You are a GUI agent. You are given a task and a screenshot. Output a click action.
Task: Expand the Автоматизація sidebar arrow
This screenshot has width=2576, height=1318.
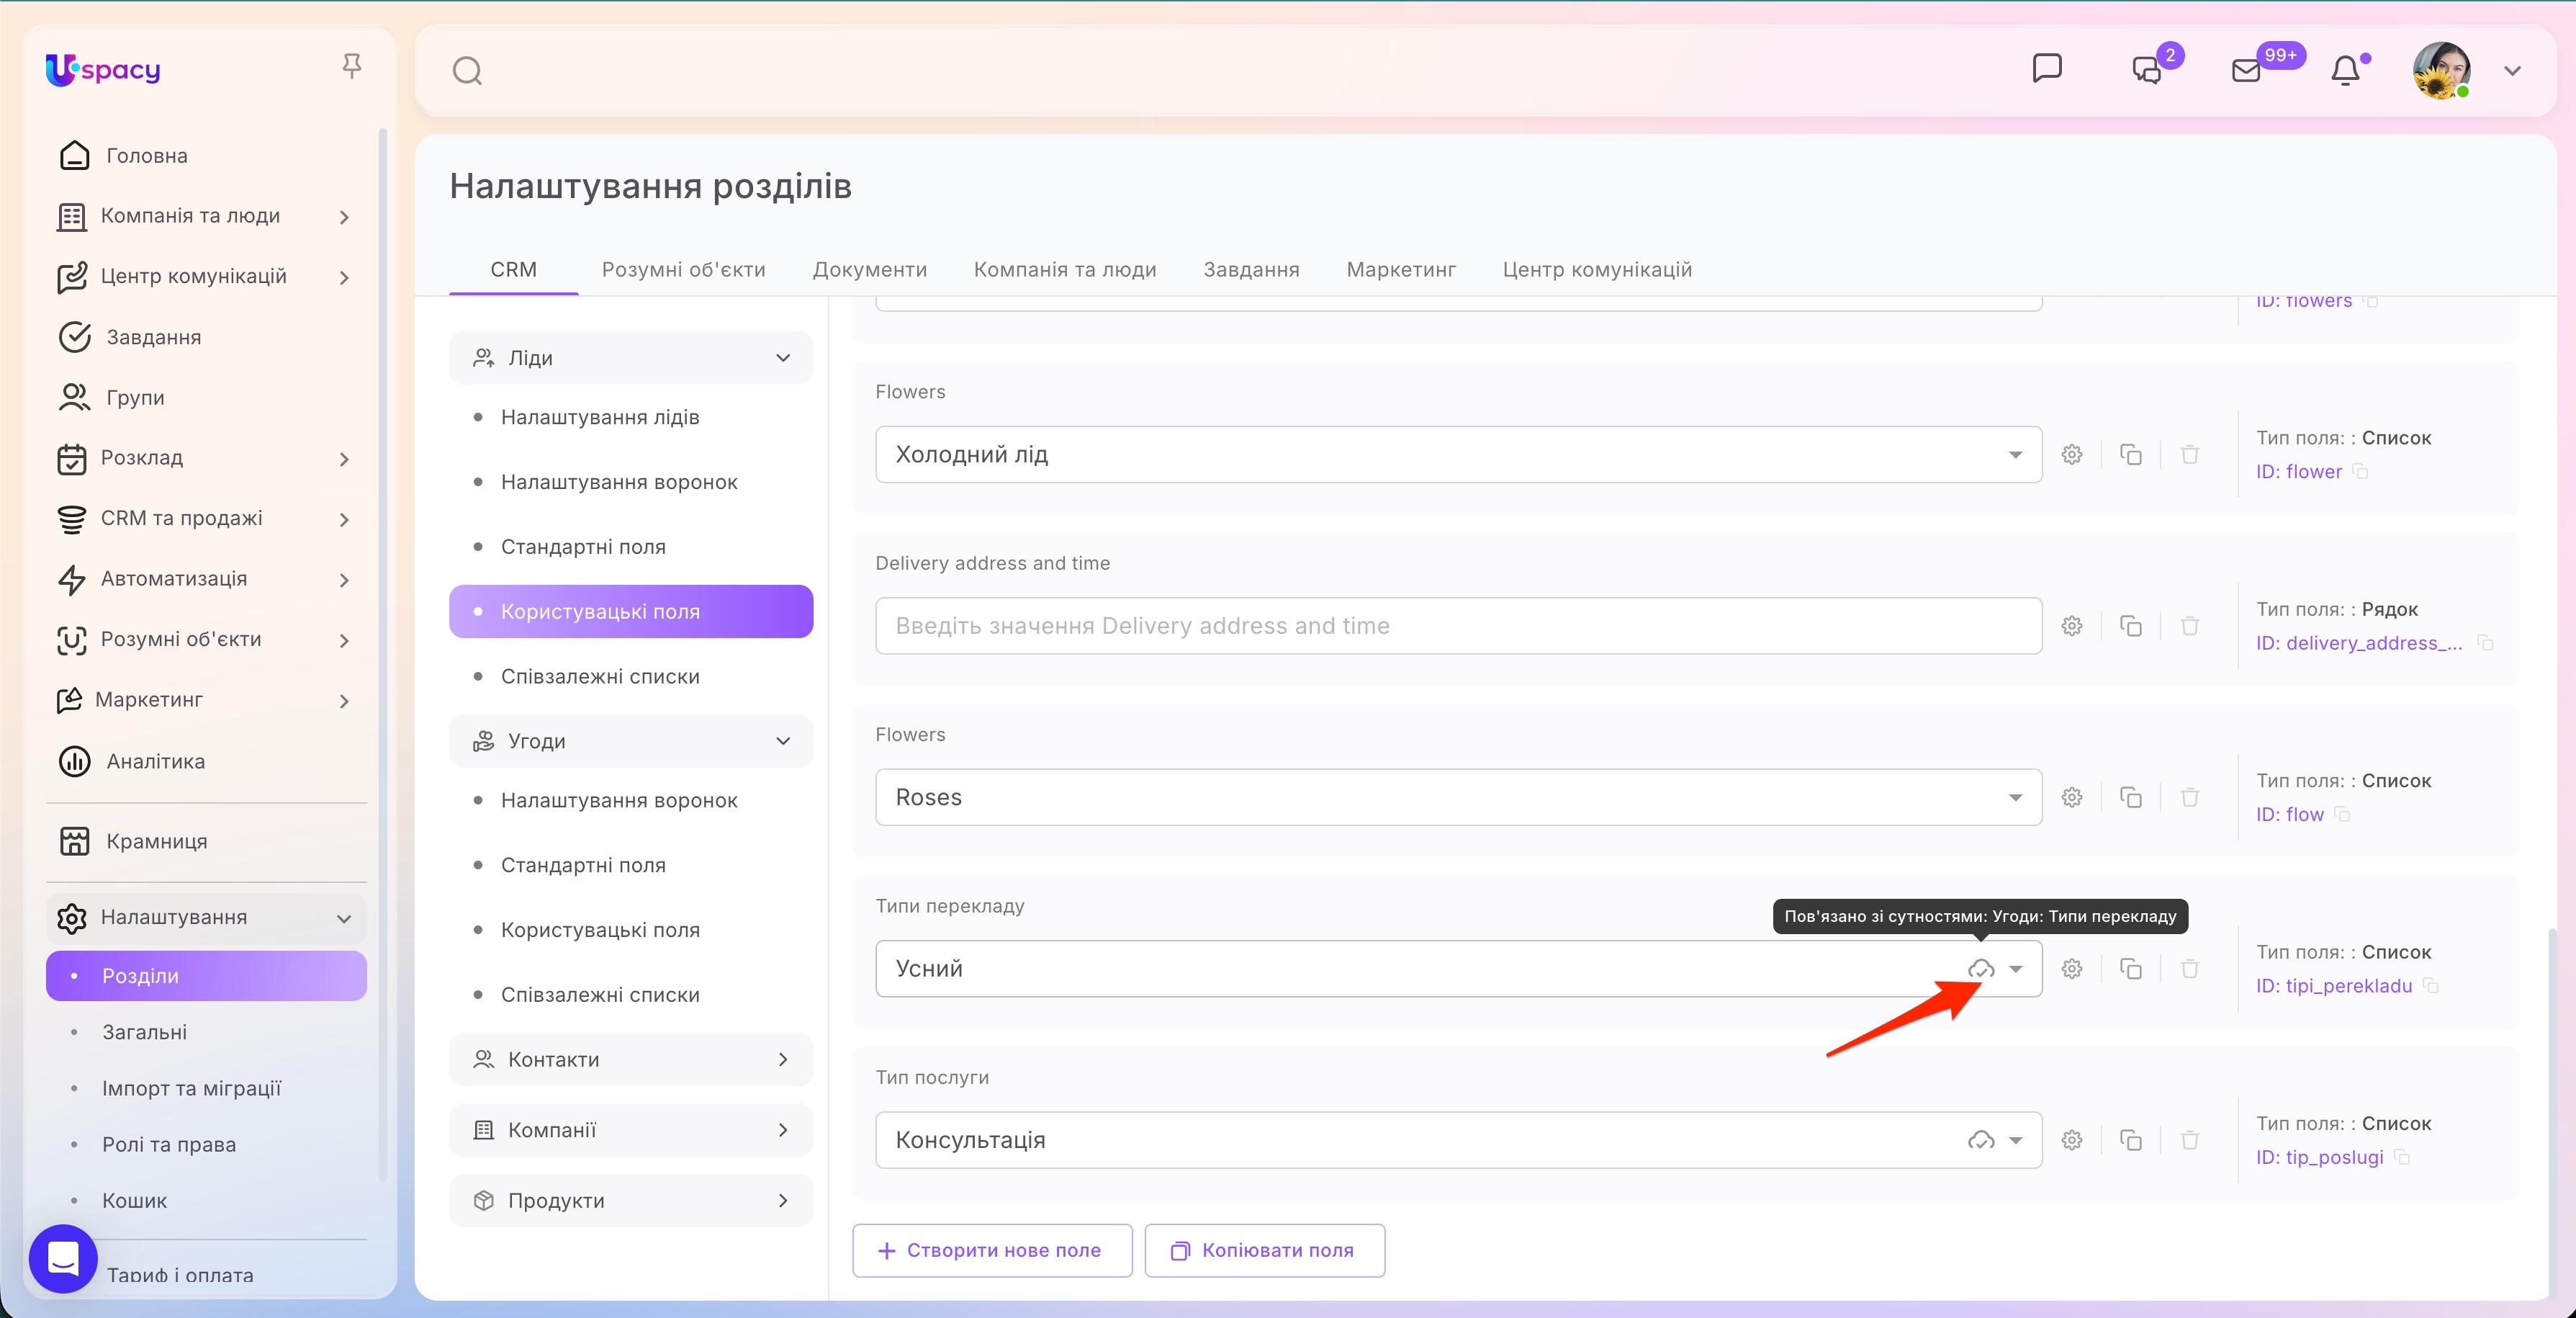[344, 580]
